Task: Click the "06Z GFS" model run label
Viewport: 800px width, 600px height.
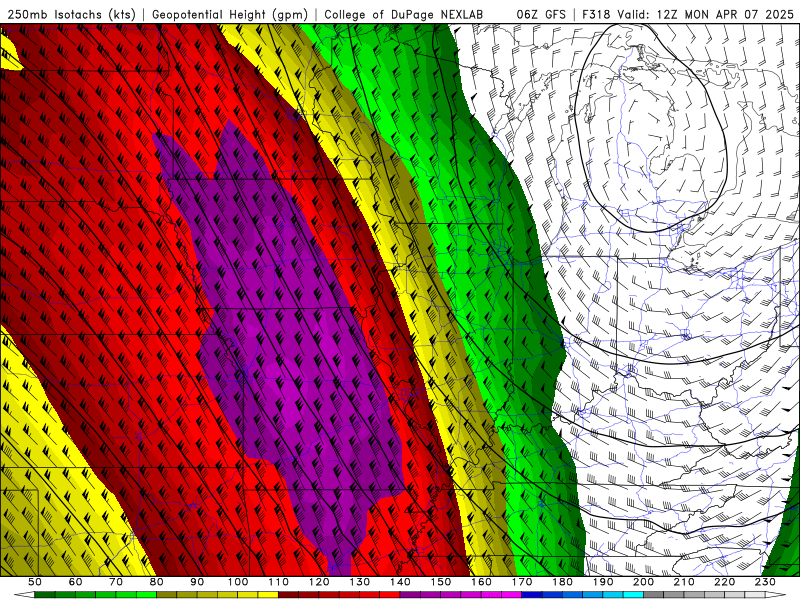Action: [x=541, y=14]
